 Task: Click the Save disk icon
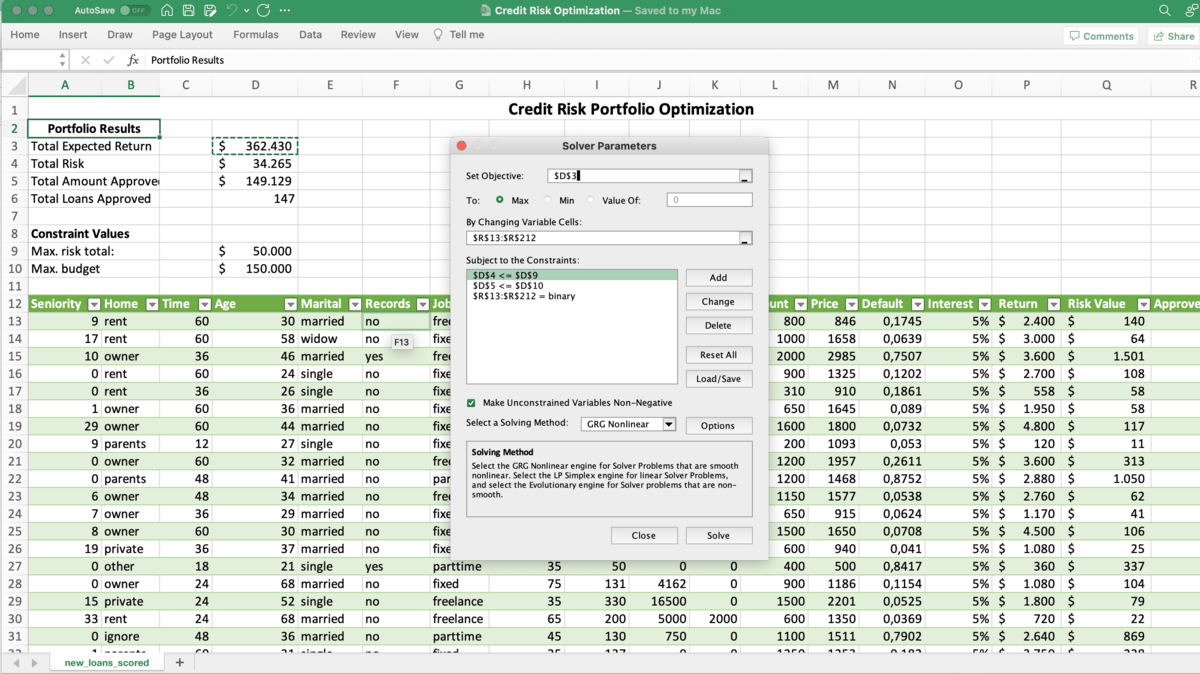(187, 10)
